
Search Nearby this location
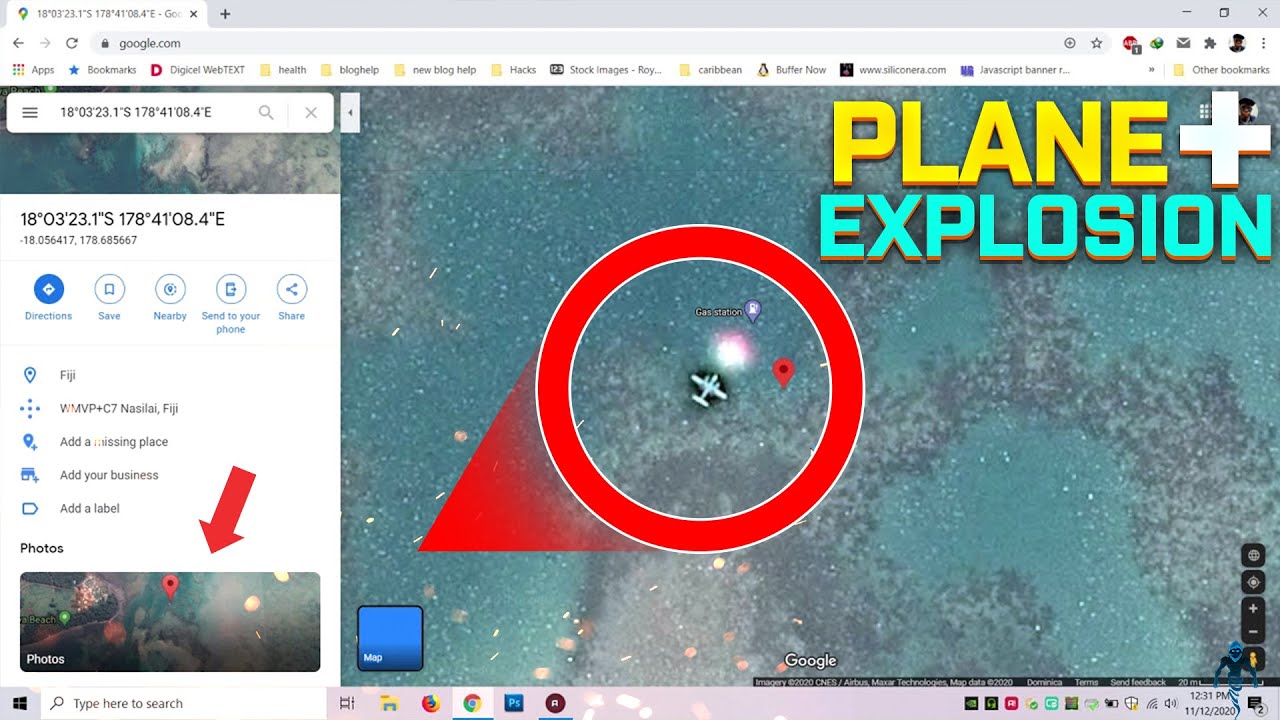[x=170, y=298]
